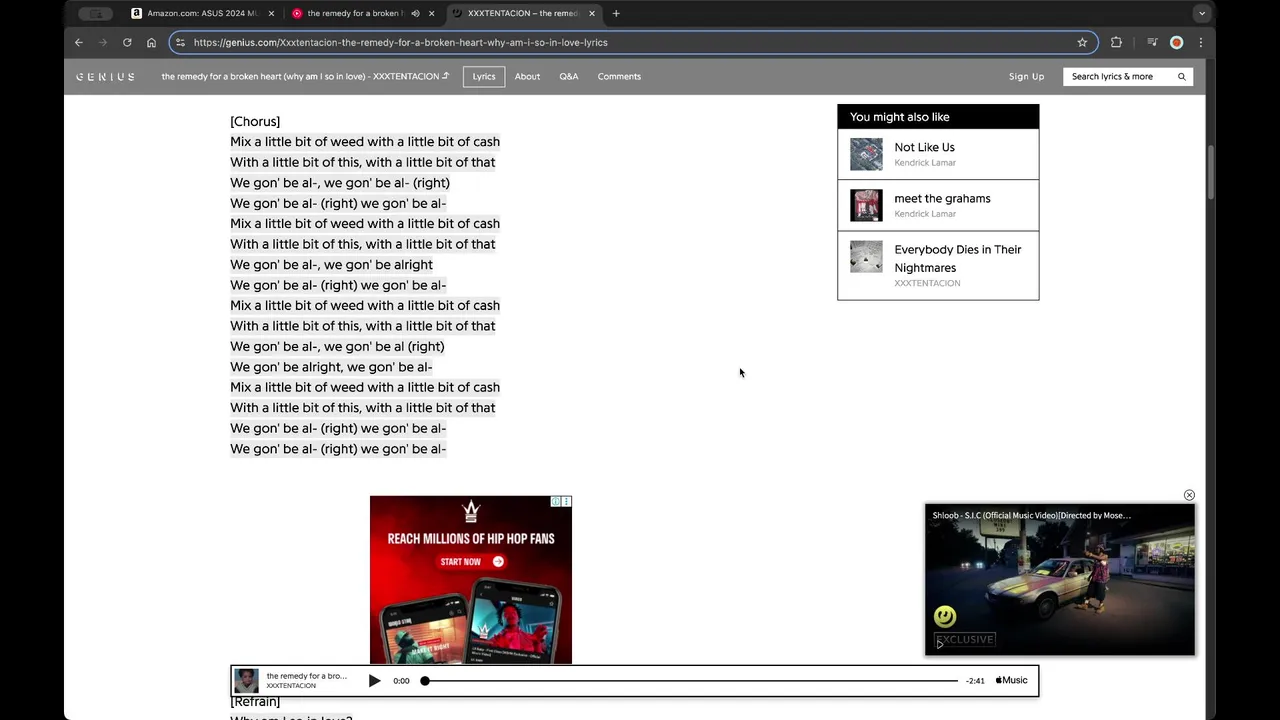Open the browser home page icon
The height and width of the screenshot is (720, 1280).
coord(151,42)
